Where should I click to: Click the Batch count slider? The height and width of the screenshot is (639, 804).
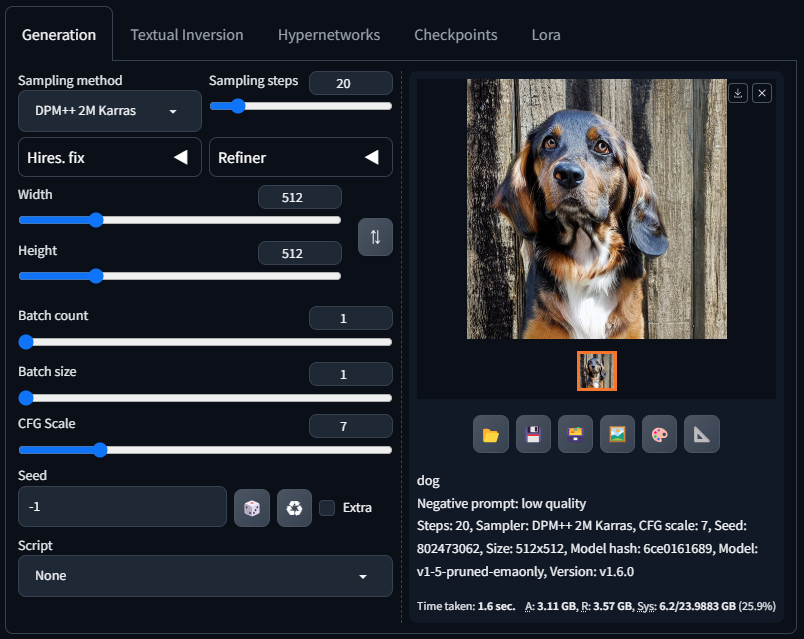pos(205,342)
